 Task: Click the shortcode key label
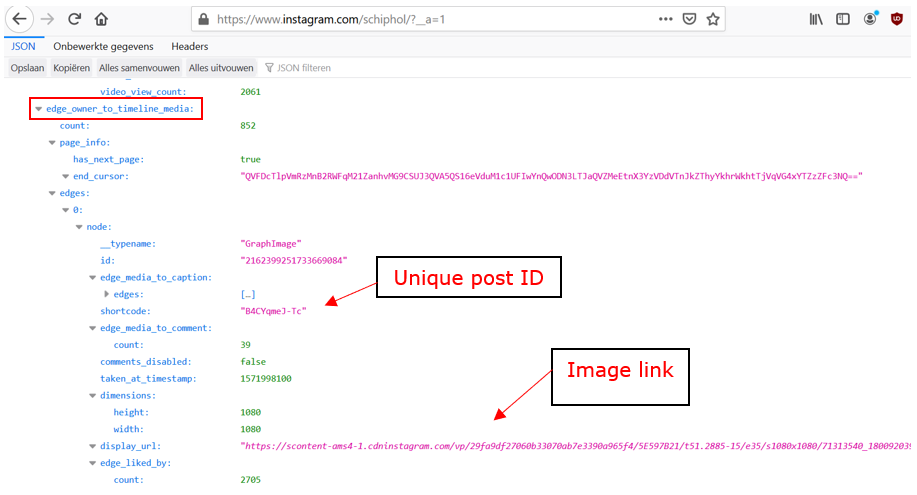coord(125,311)
